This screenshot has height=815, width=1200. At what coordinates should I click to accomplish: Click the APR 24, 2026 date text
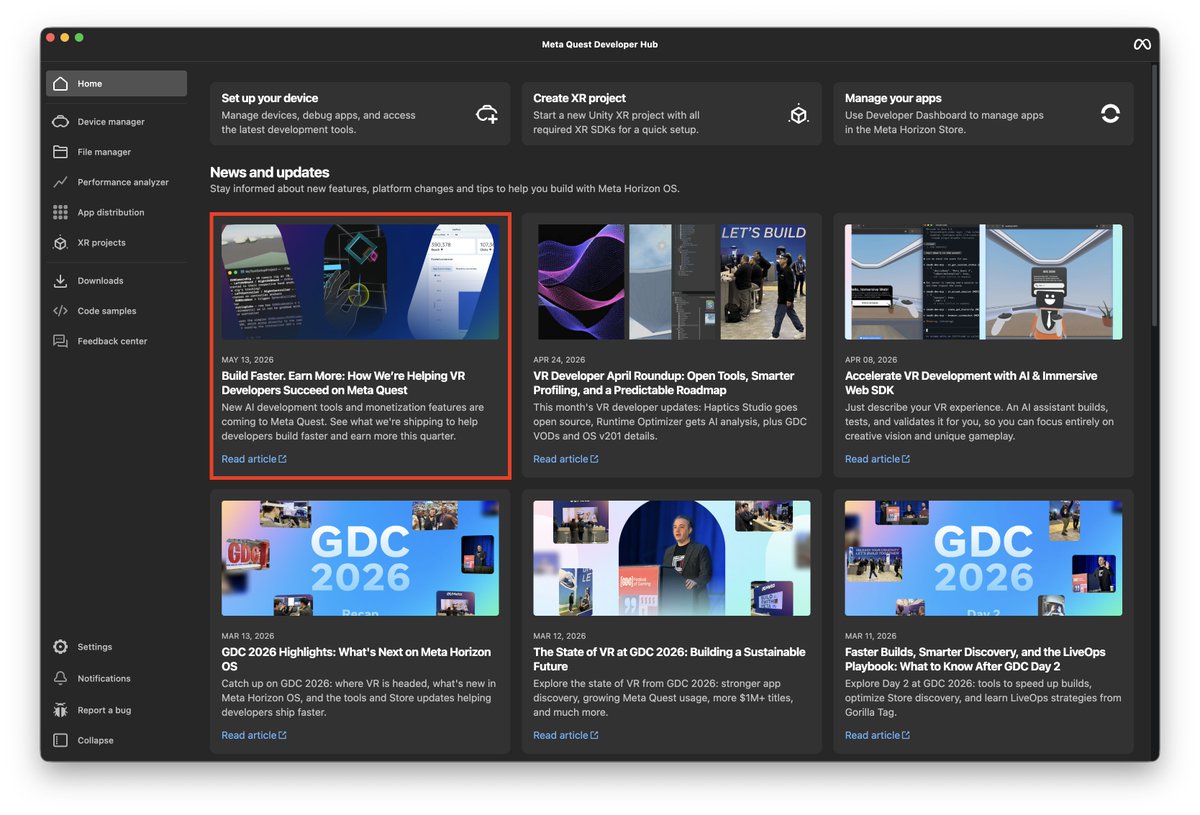coord(559,360)
